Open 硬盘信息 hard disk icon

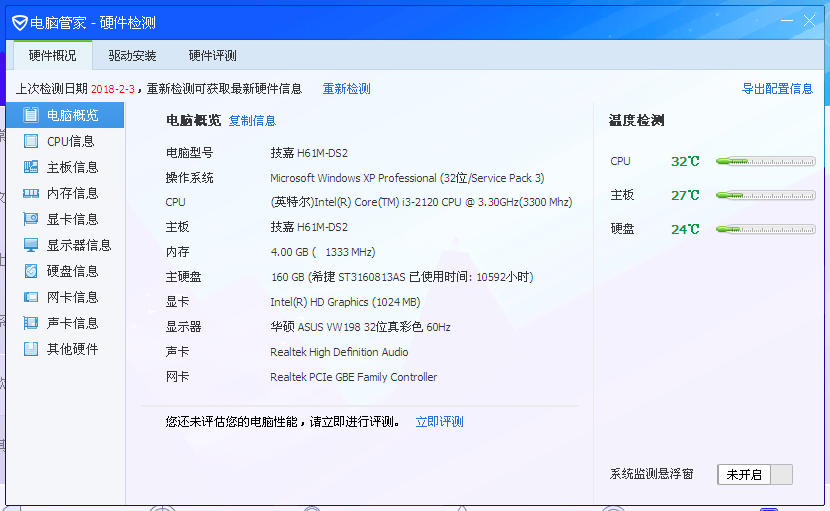31,271
